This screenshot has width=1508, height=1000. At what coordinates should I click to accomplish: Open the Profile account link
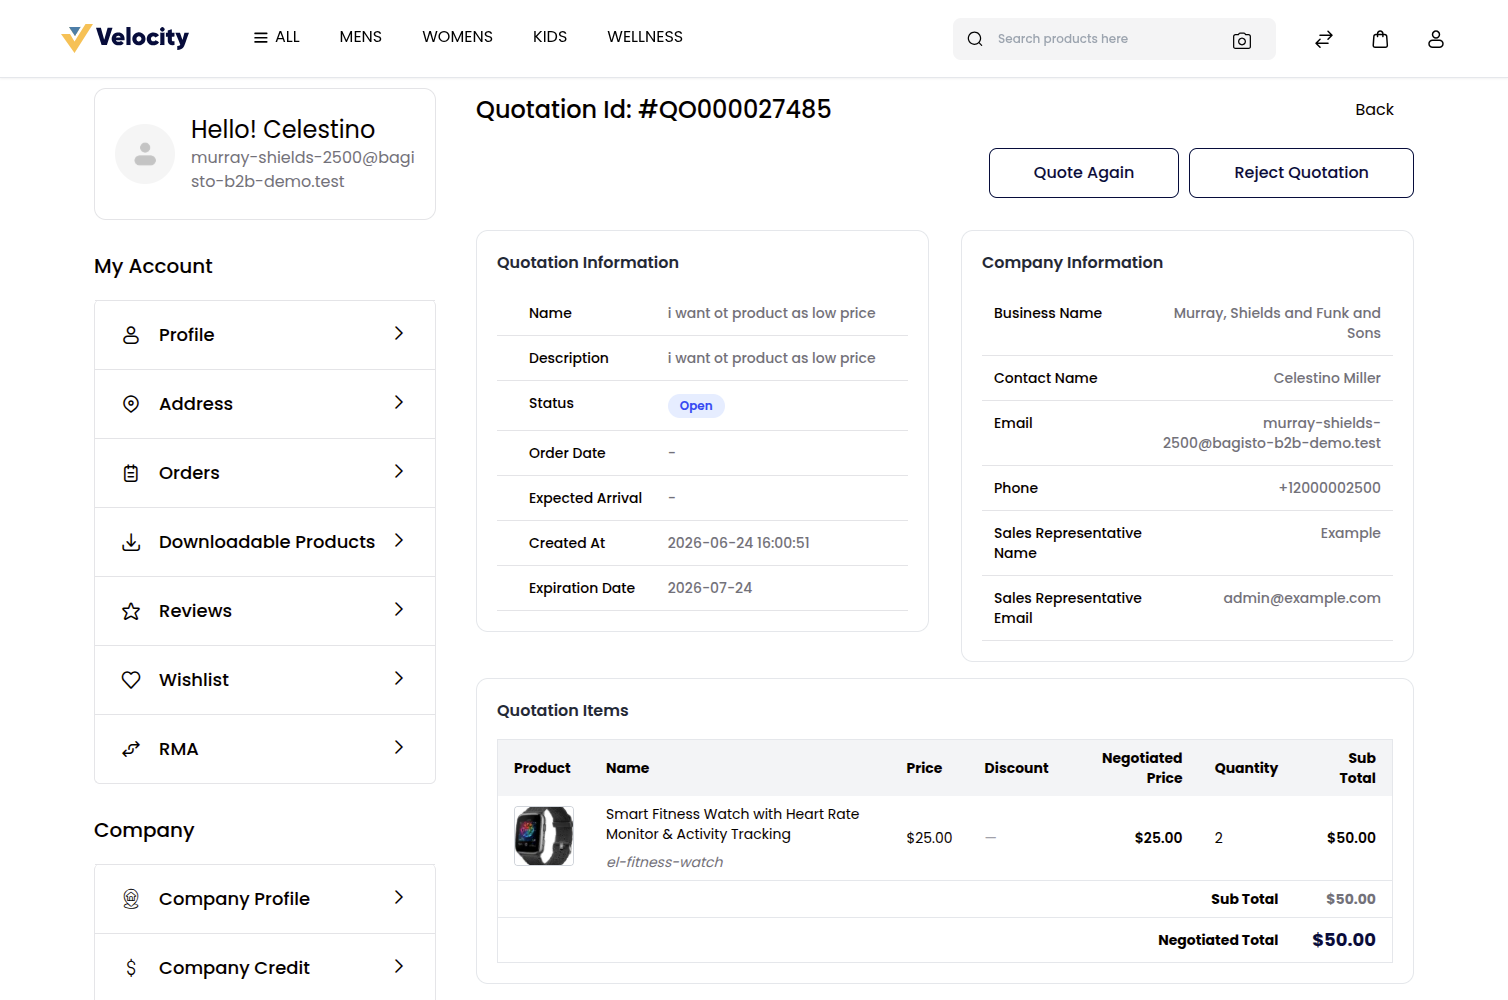[265, 335]
